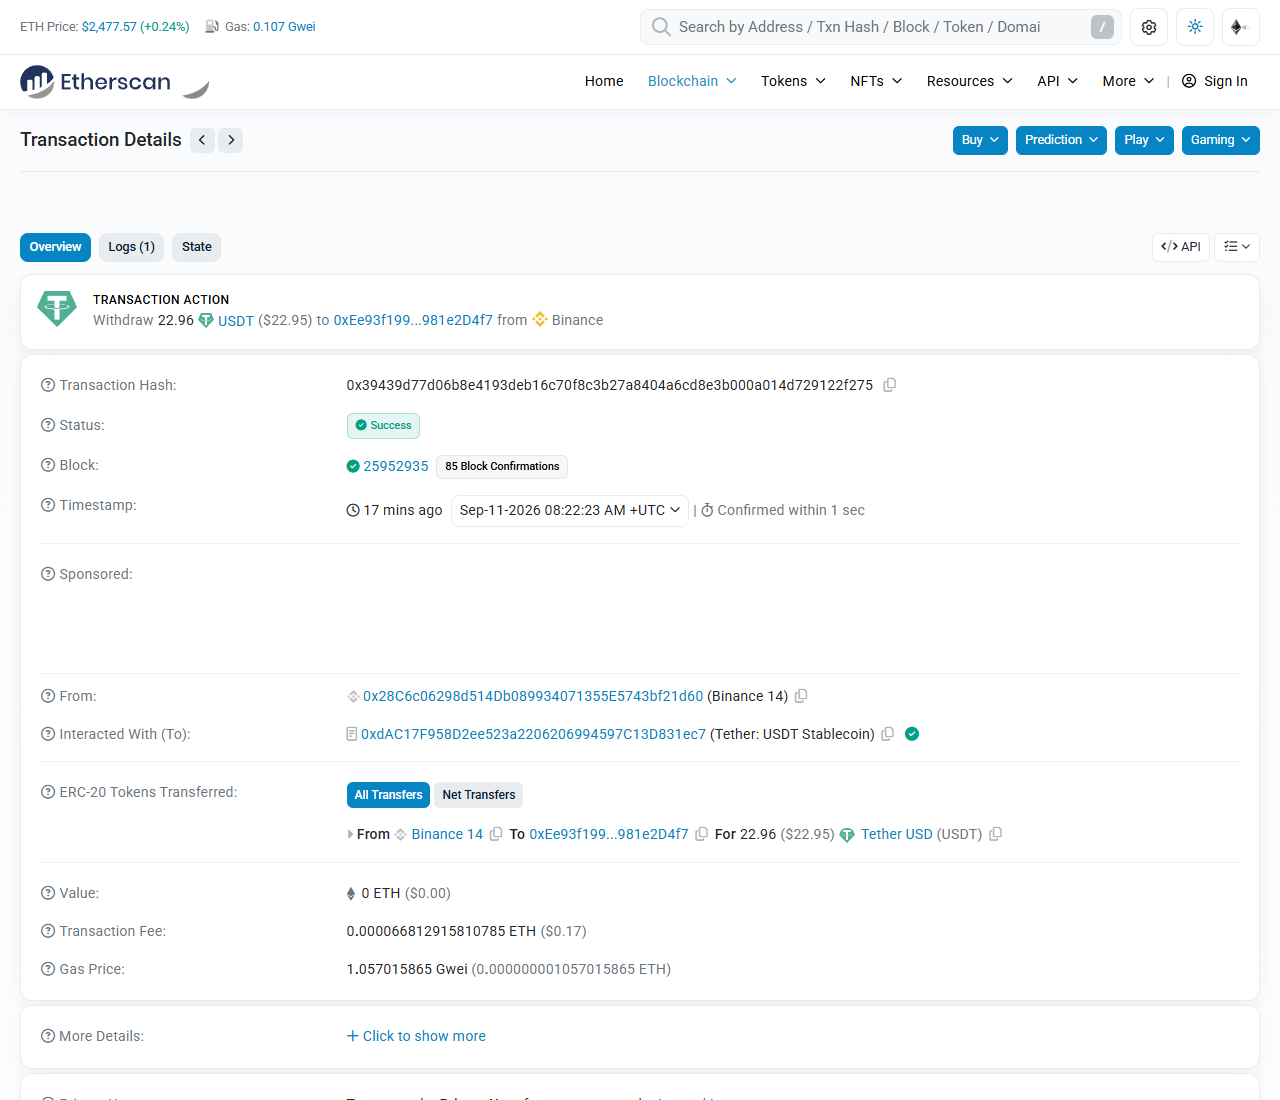Open the Prediction dropdown
Image resolution: width=1280 pixels, height=1100 pixels.
1061,140
